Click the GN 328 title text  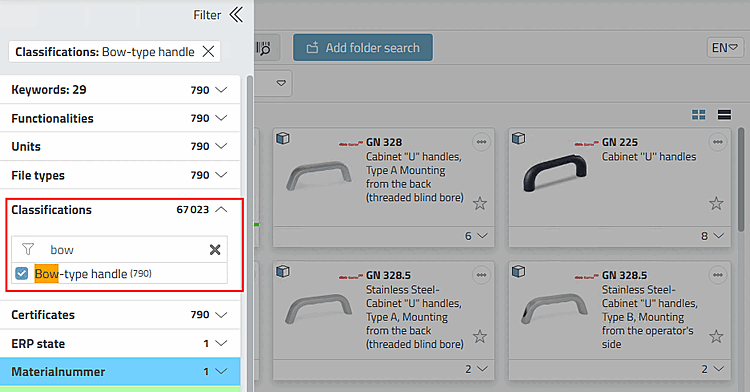tap(384, 142)
